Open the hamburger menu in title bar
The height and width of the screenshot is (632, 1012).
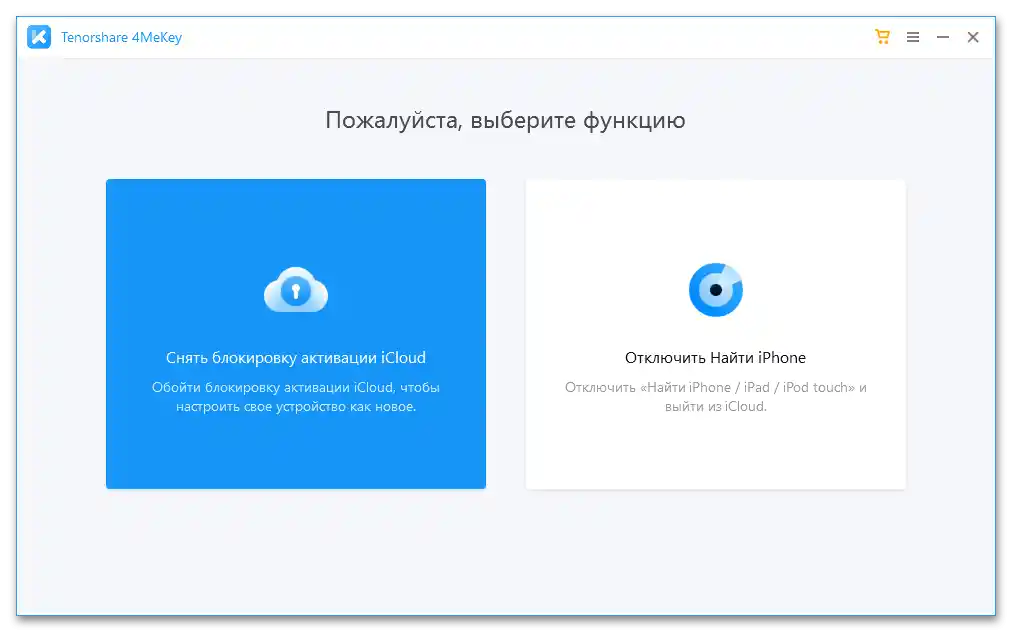(913, 37)
